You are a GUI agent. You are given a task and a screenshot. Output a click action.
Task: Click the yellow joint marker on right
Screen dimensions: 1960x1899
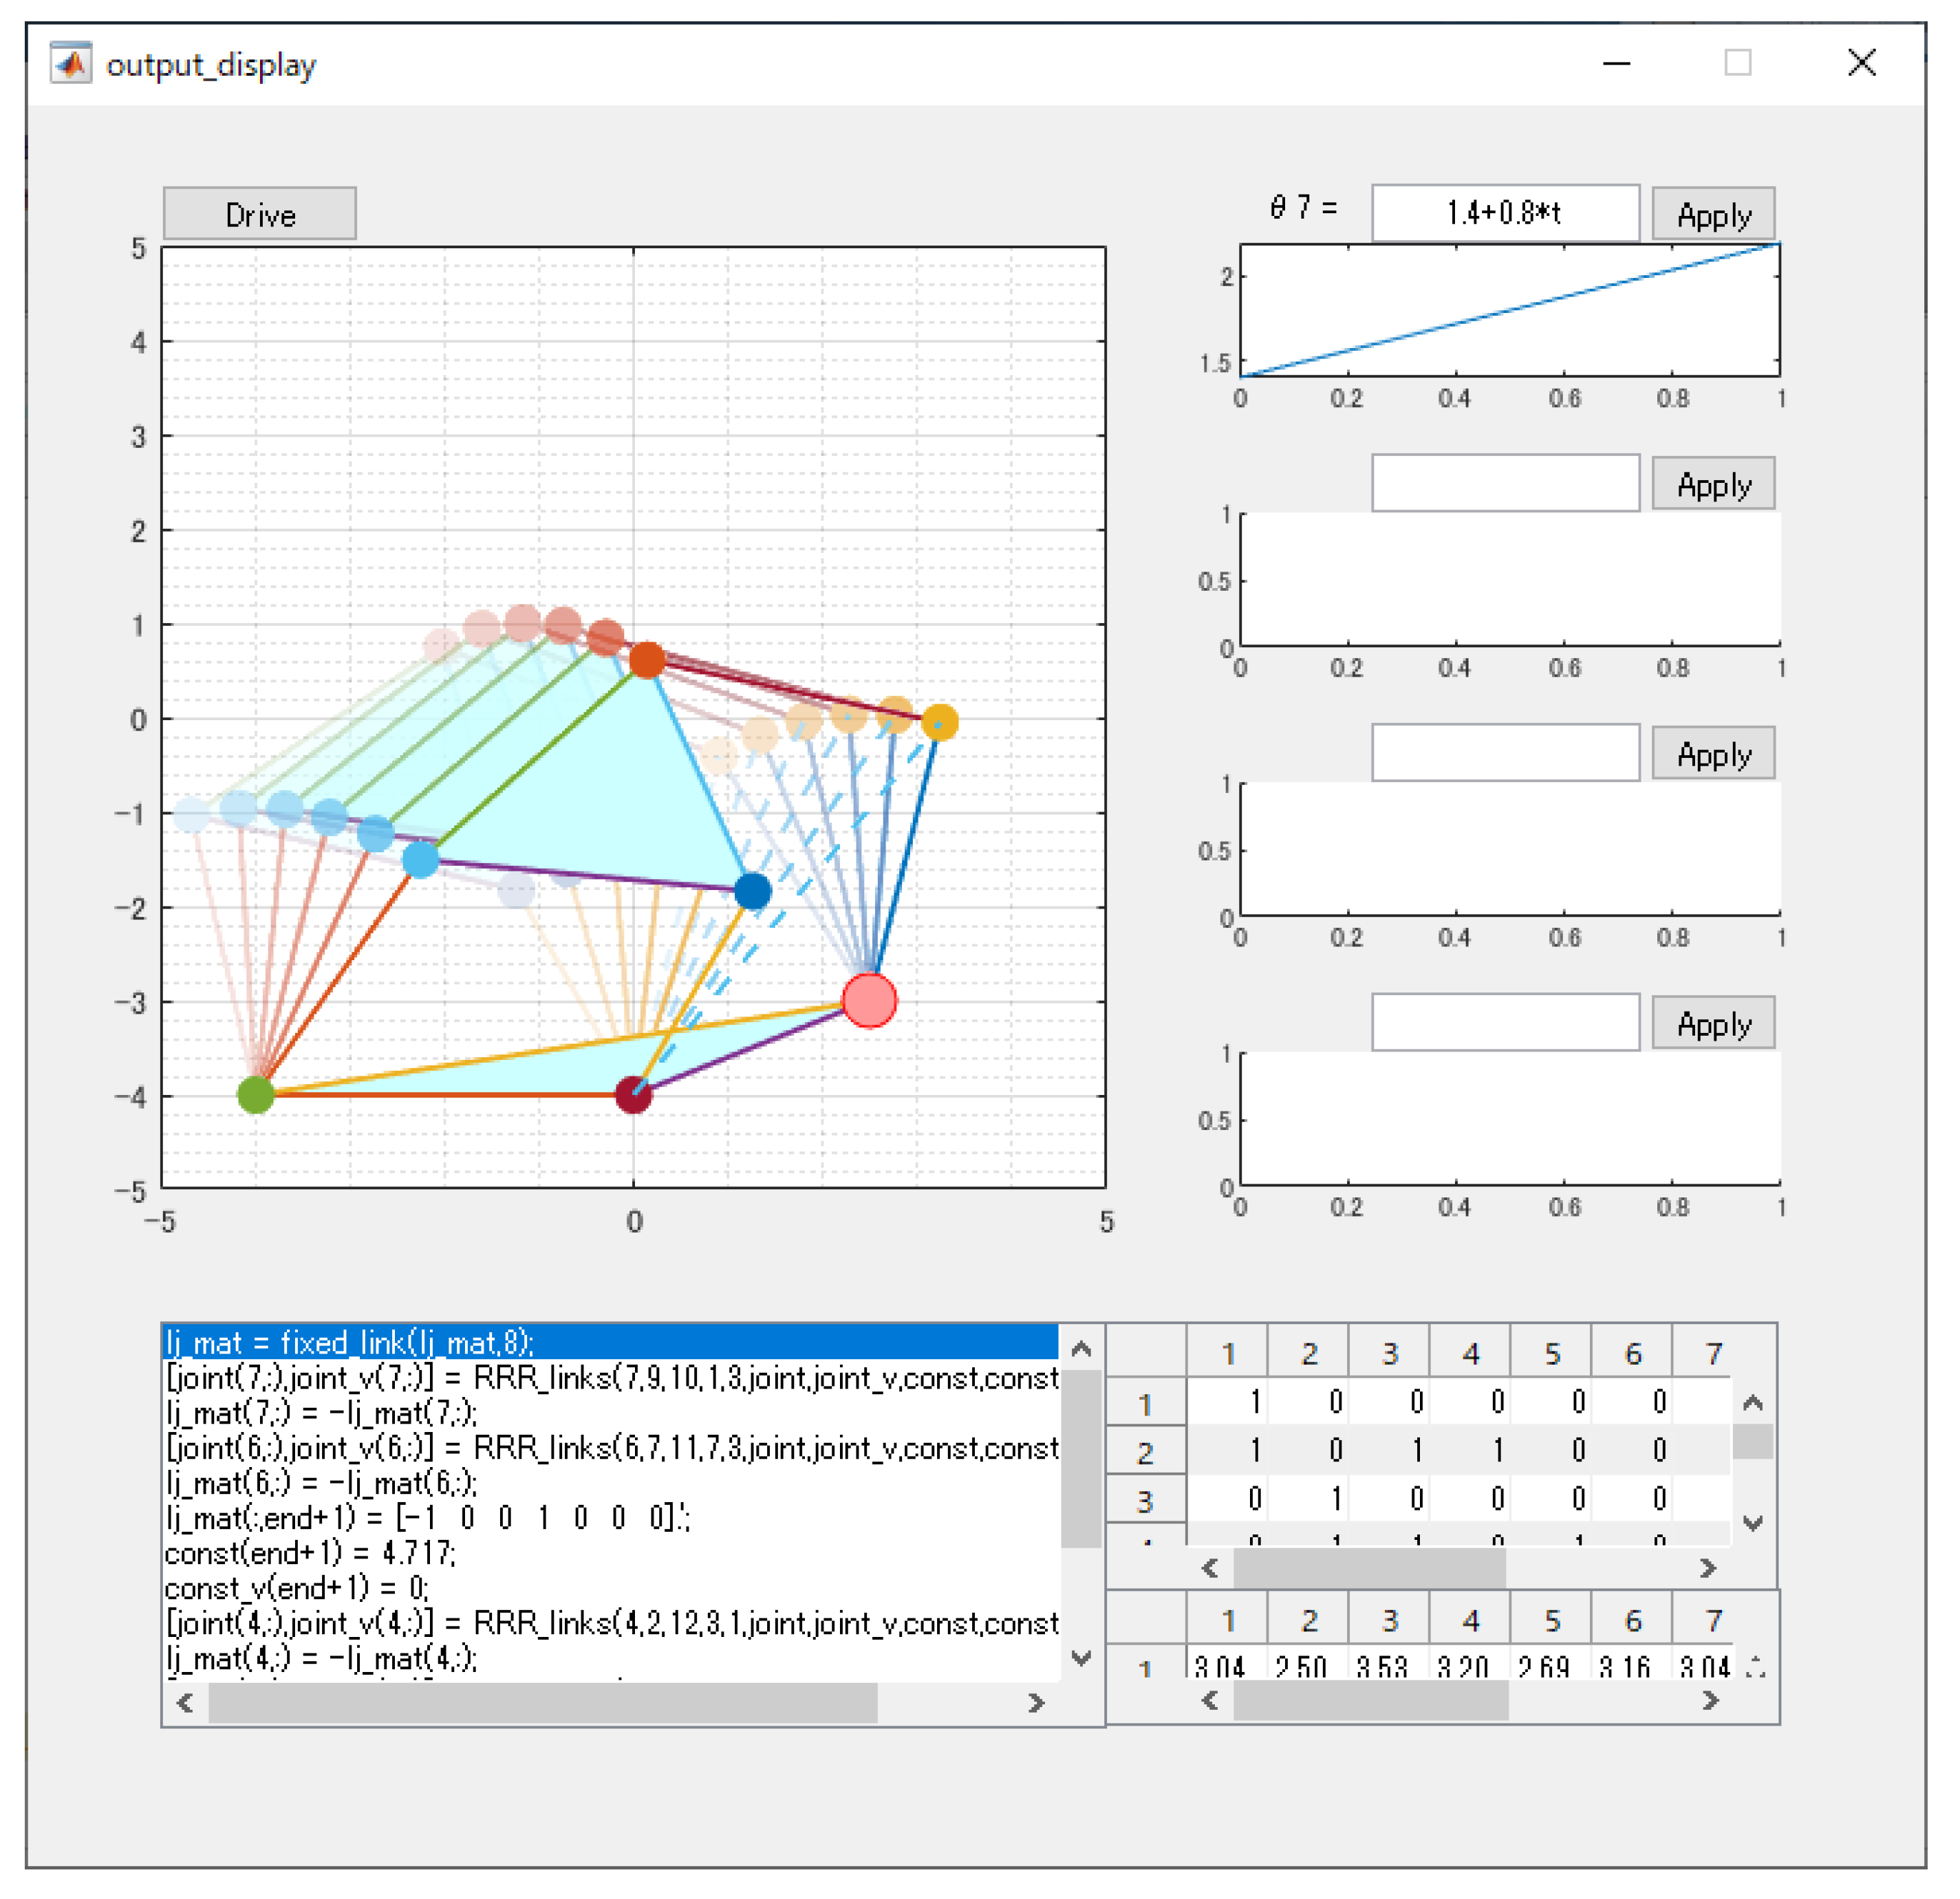939,722
